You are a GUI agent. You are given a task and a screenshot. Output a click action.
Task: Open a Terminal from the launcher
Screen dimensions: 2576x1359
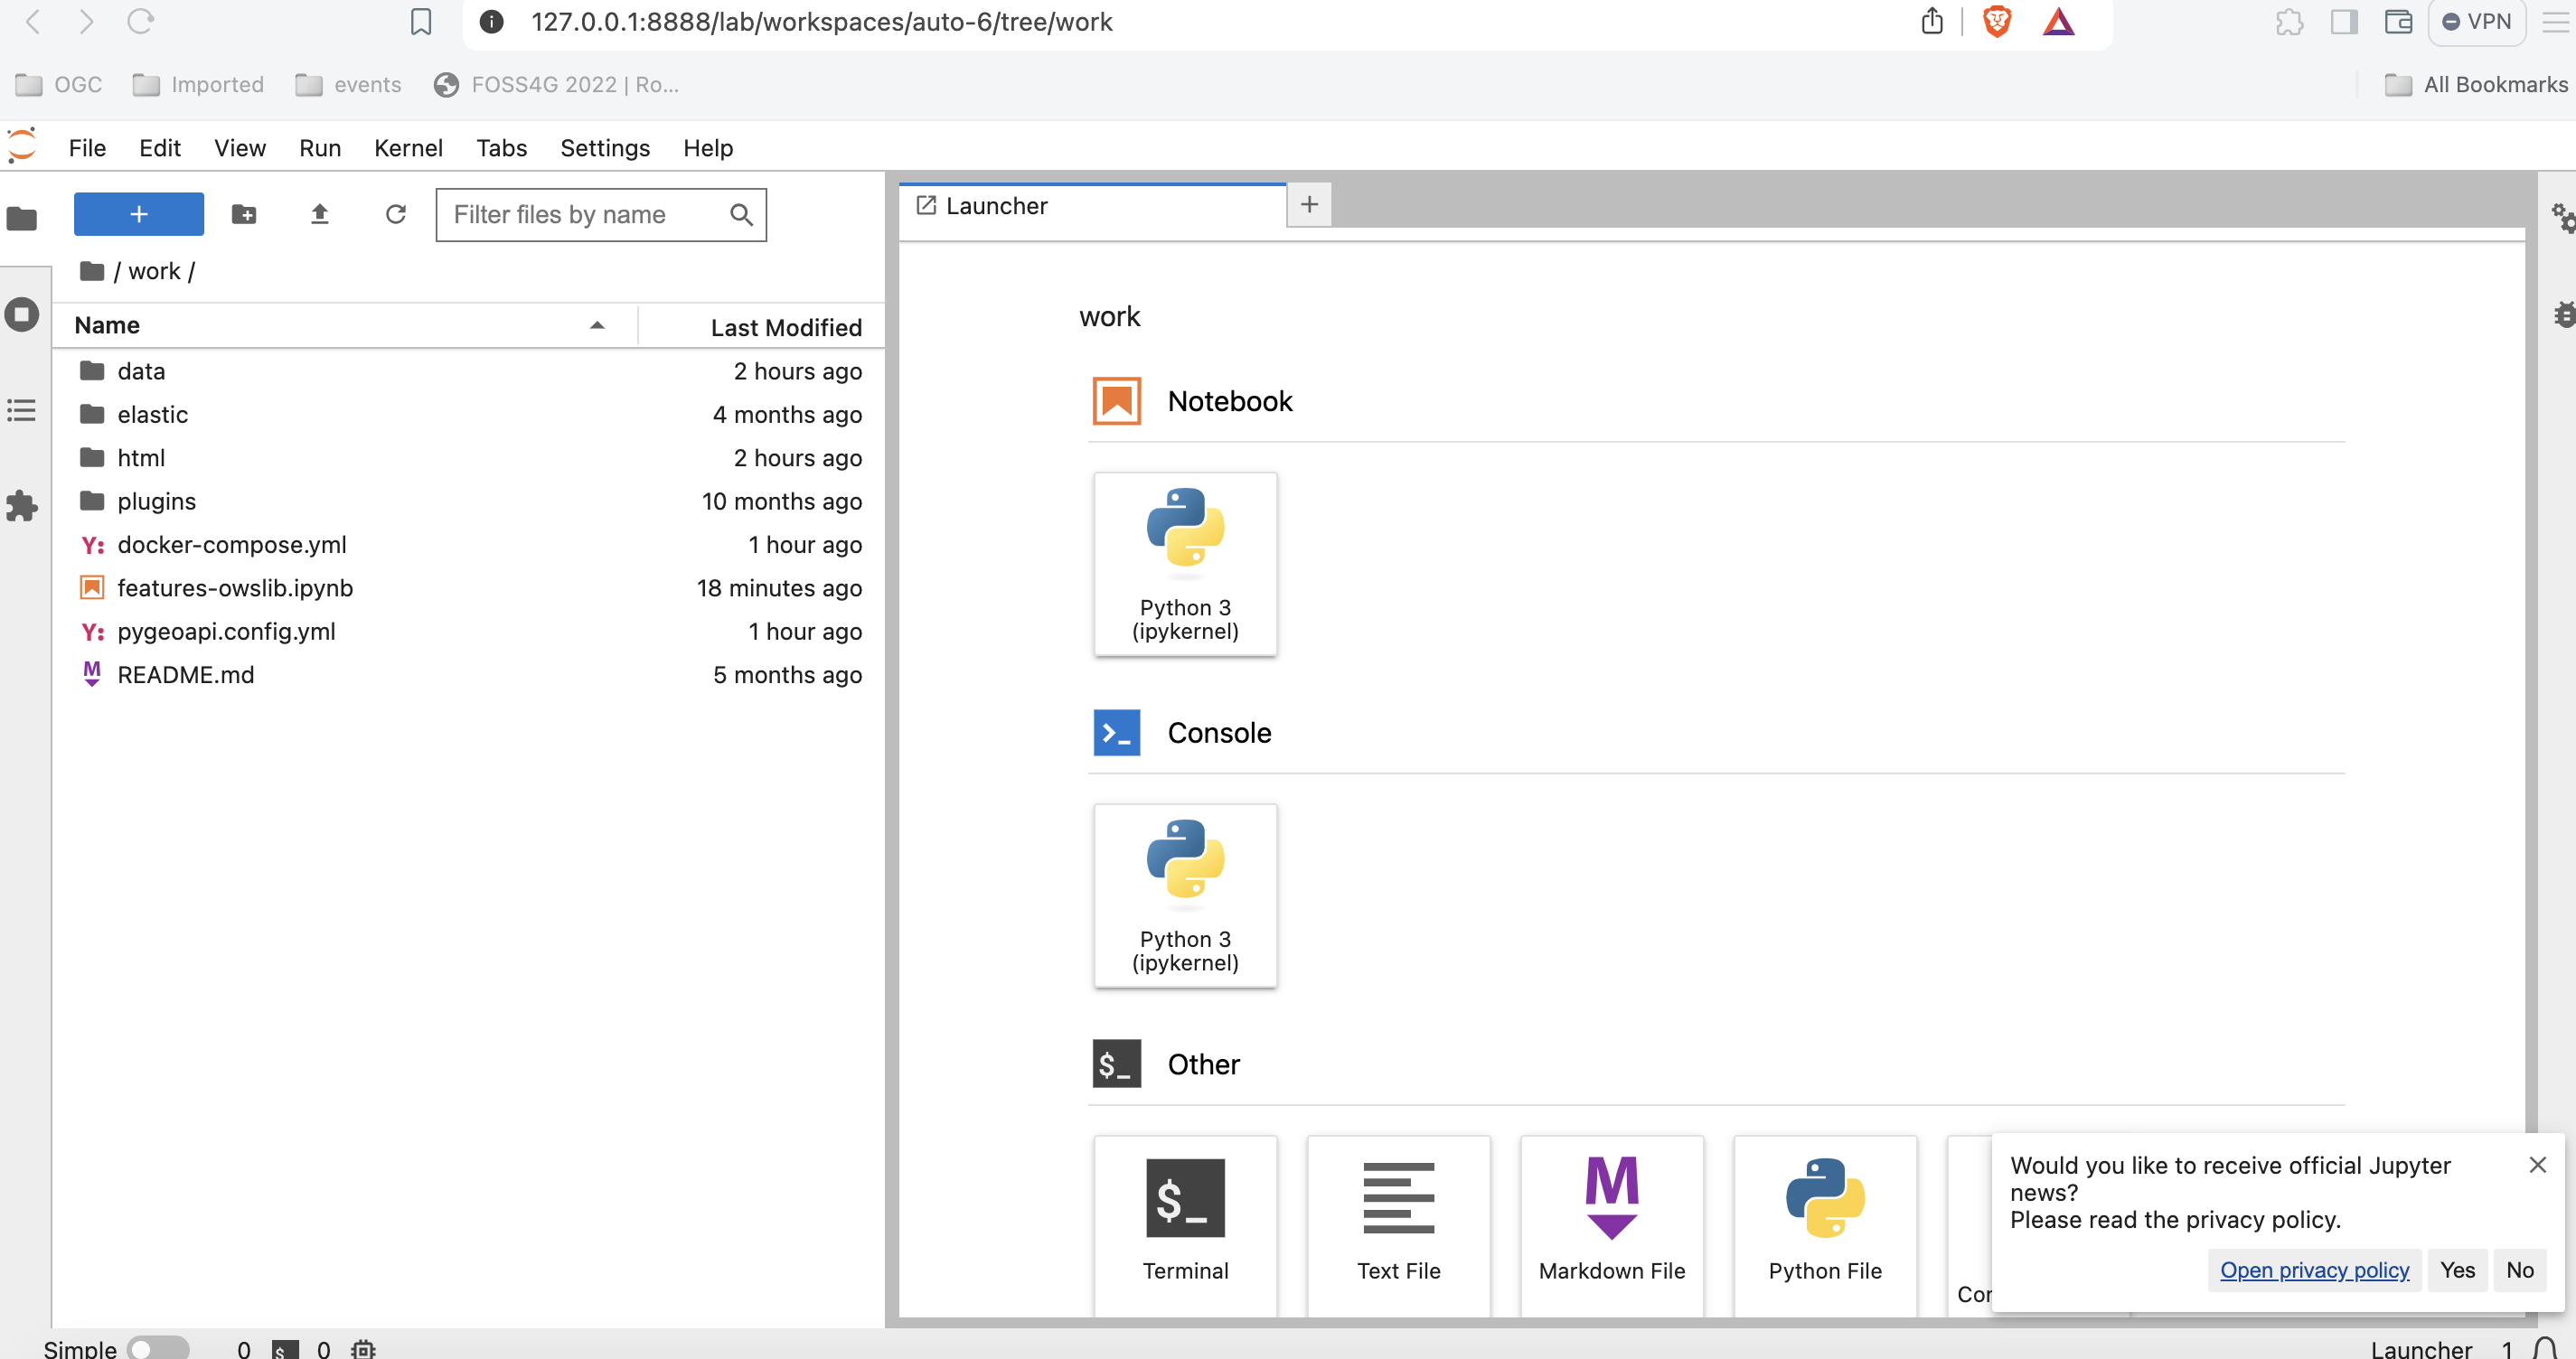pyautogui.click(x=1185, y=1222)
